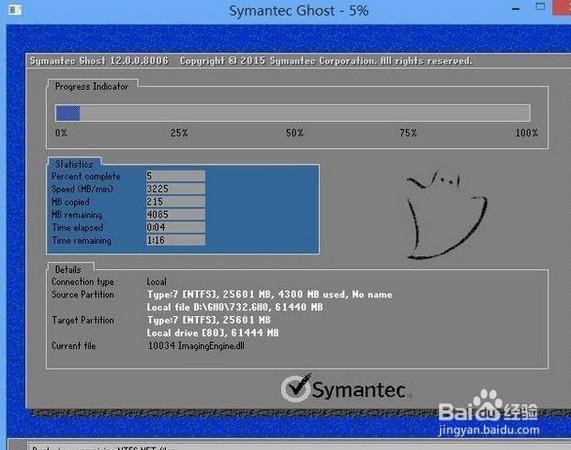Click the MB remaining value 4085
The image size is (571, 450).
tap(176, 214)
